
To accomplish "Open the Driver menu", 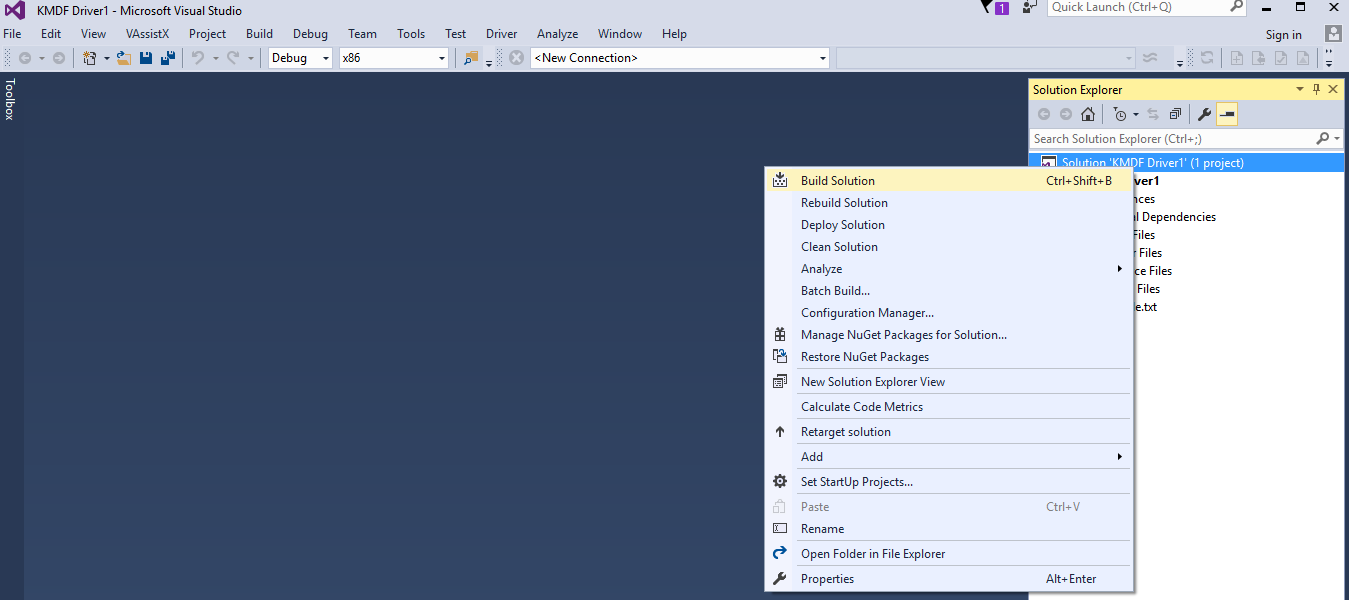I will [502, 34].
